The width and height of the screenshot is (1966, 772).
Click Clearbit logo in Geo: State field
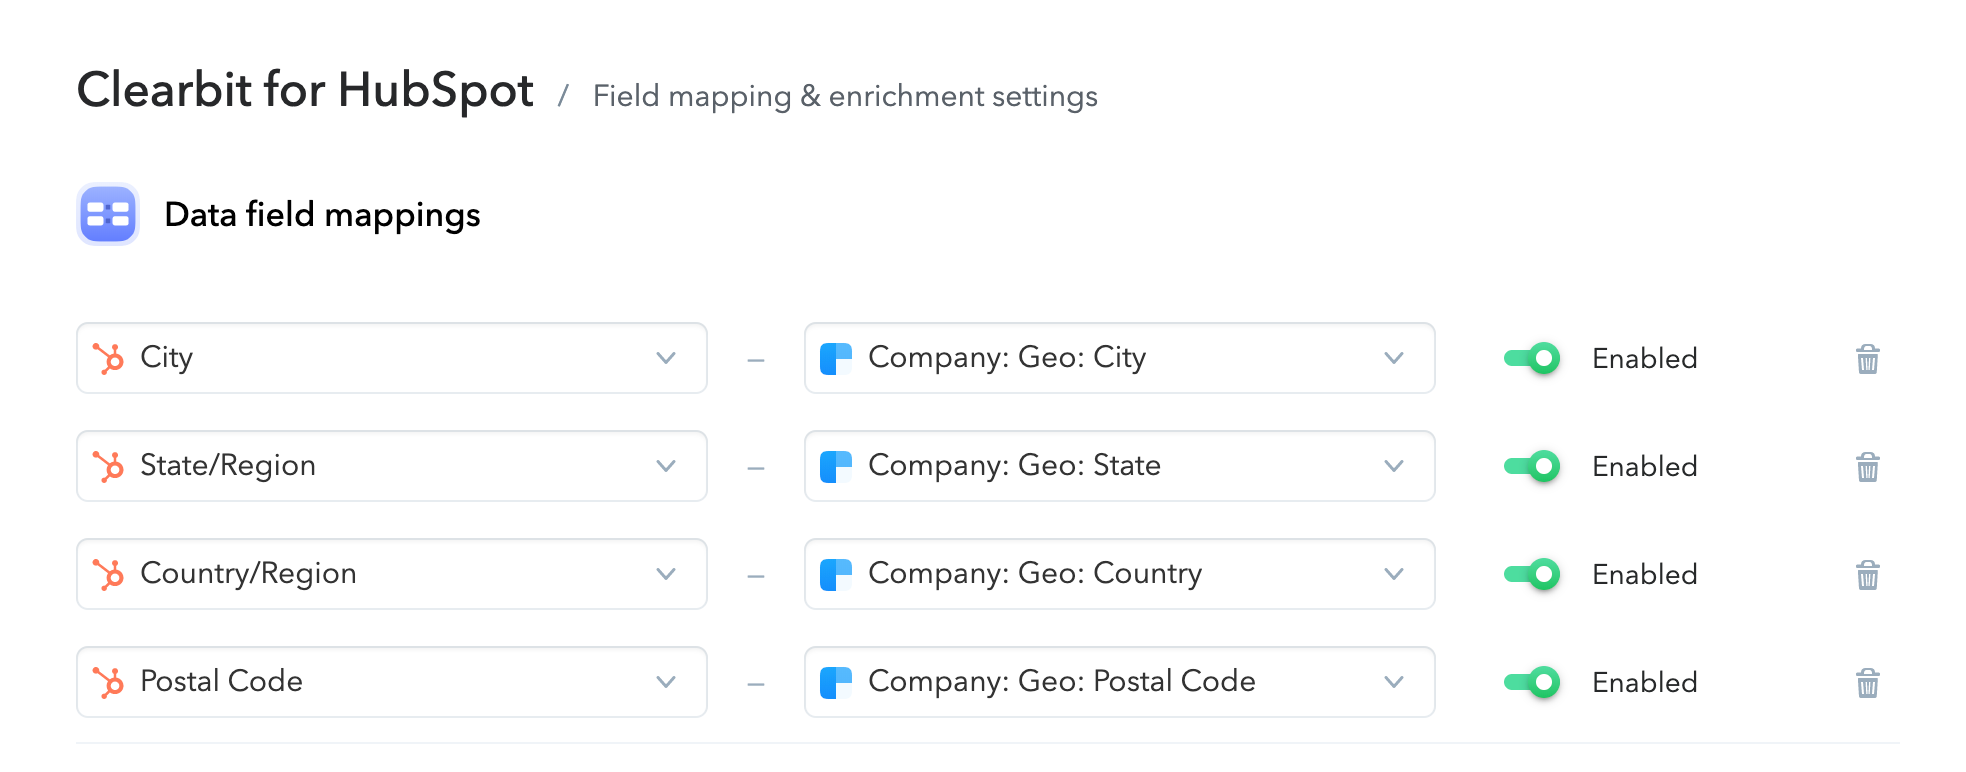coord(836,466)
